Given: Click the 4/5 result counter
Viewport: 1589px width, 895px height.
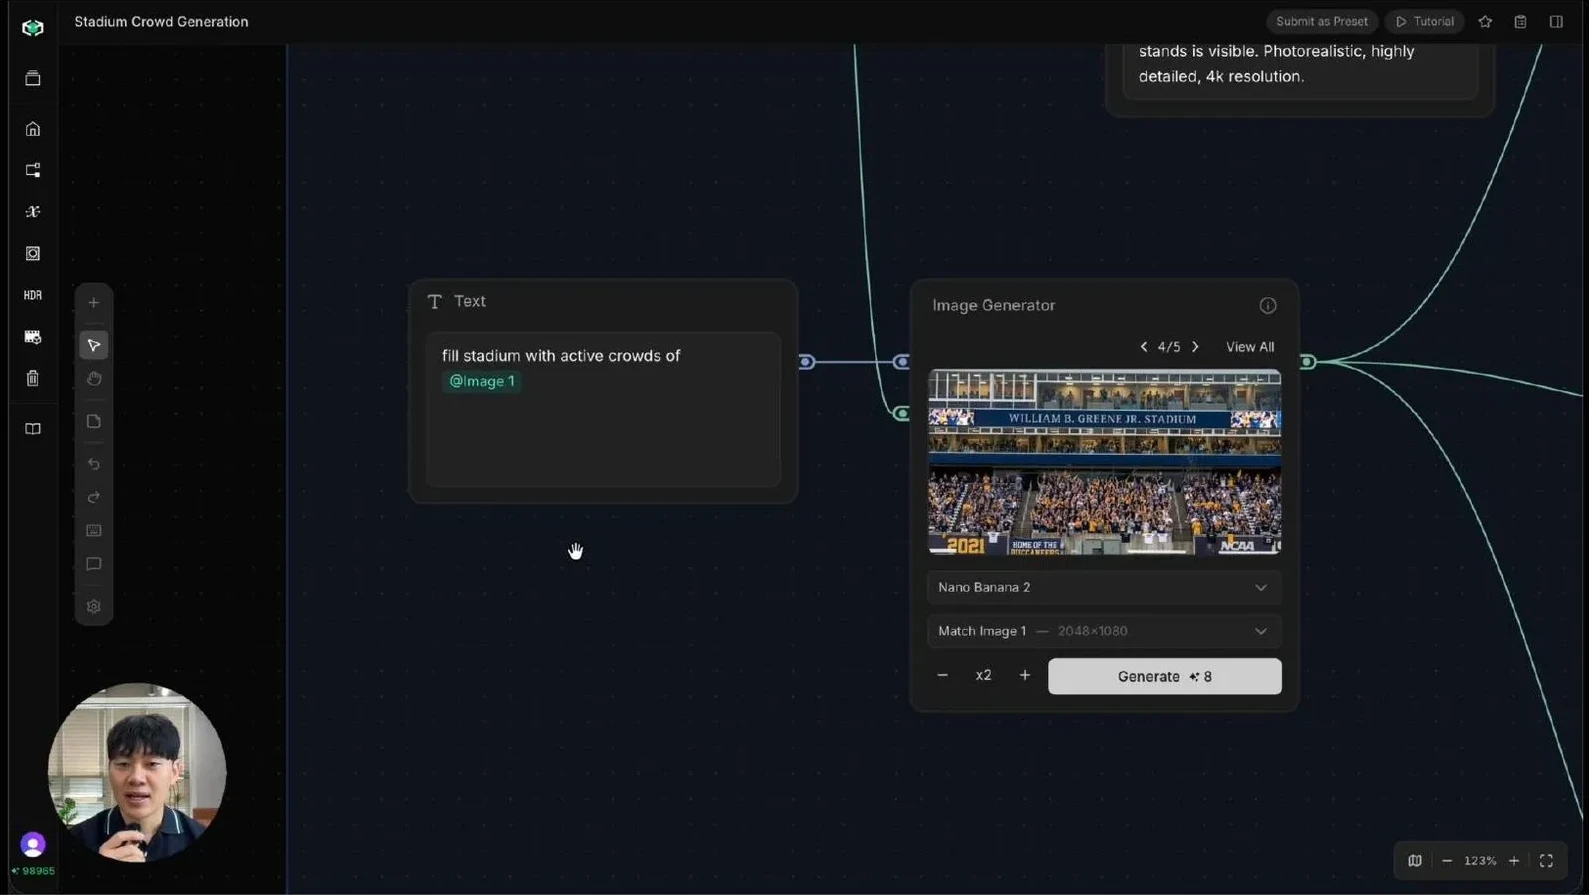Looking at the screenshot, I should pos(1169,347).
